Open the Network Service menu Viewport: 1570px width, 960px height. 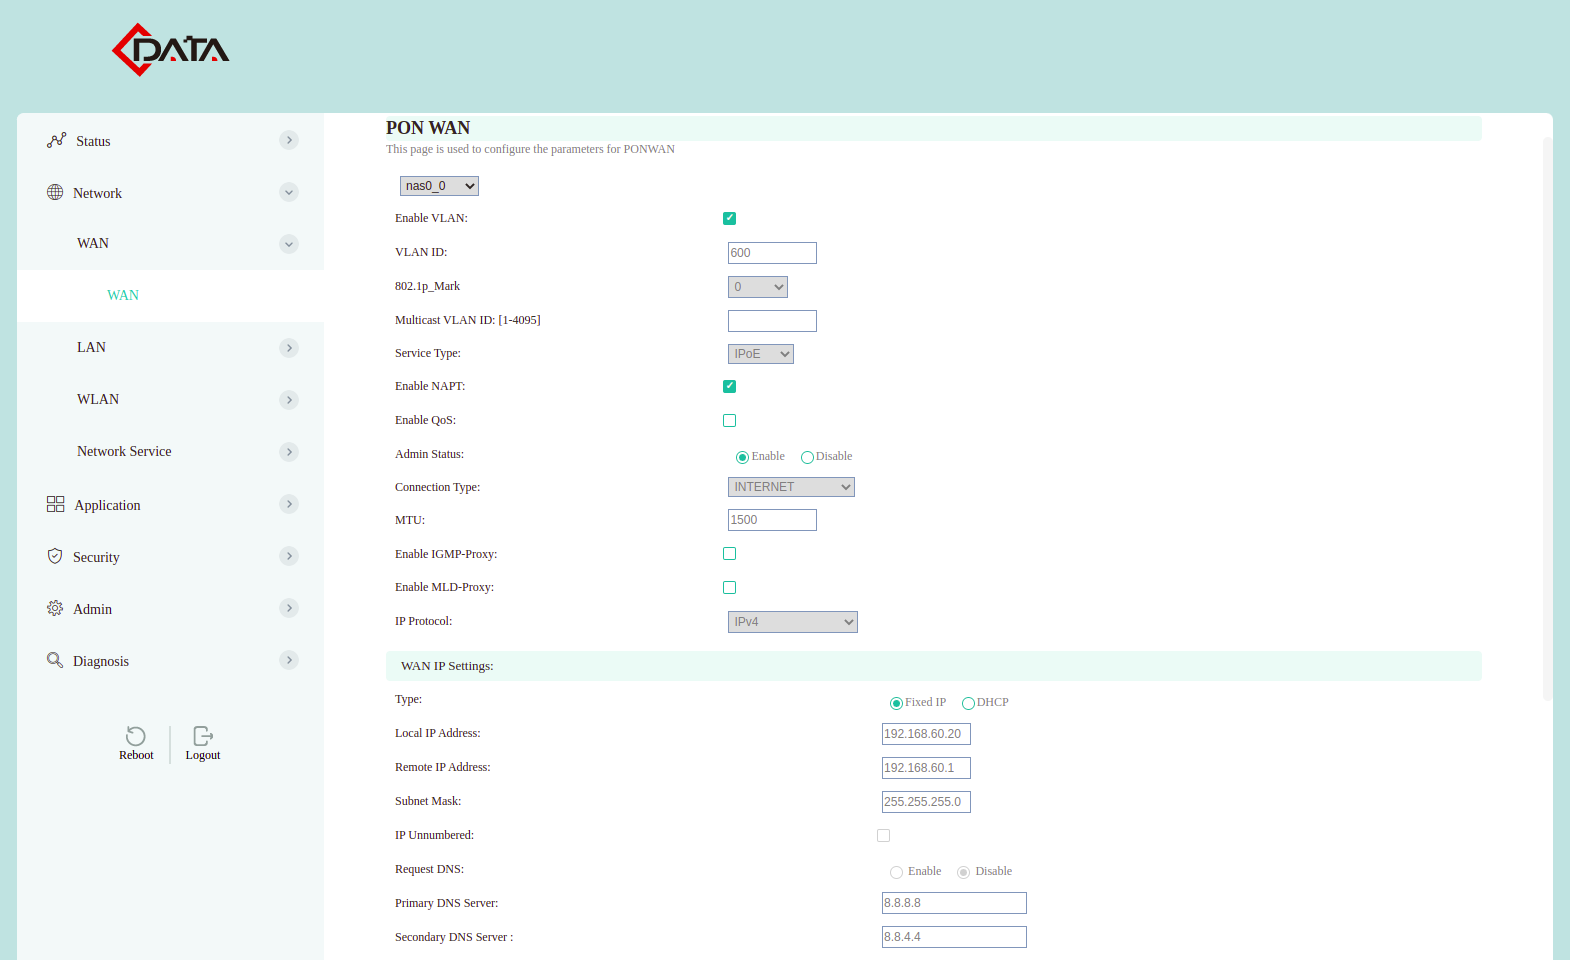(124, 451)
